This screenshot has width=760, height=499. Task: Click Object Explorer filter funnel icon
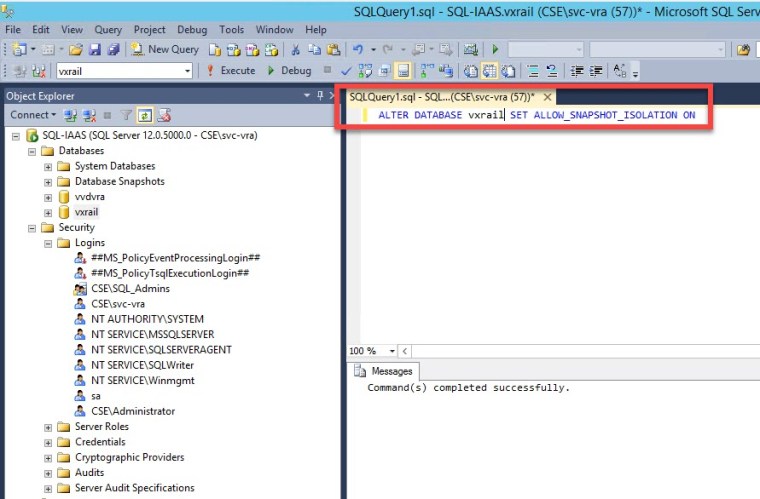click(x=126, y=115)
